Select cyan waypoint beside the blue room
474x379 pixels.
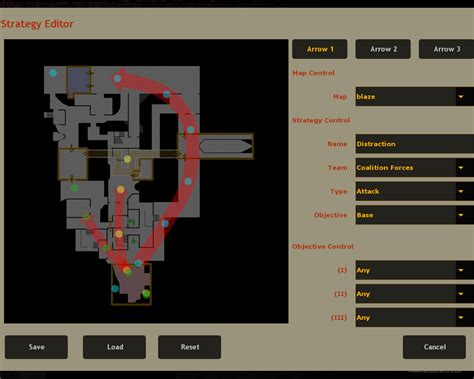click(x=53, y=73)
